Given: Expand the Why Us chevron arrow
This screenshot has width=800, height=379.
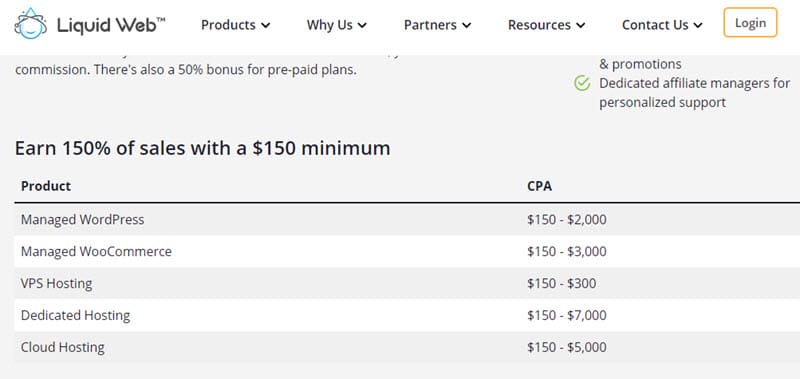Looking at the screenshot, I should [362, 26].
